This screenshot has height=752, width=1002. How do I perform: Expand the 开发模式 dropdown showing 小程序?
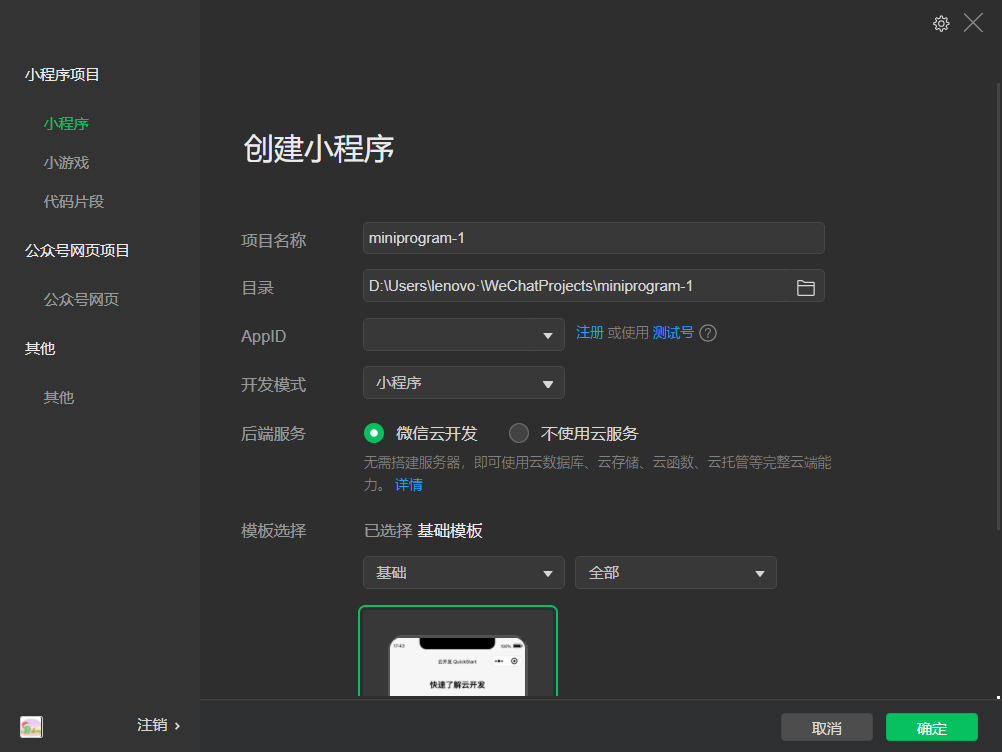tap(463, 382)
